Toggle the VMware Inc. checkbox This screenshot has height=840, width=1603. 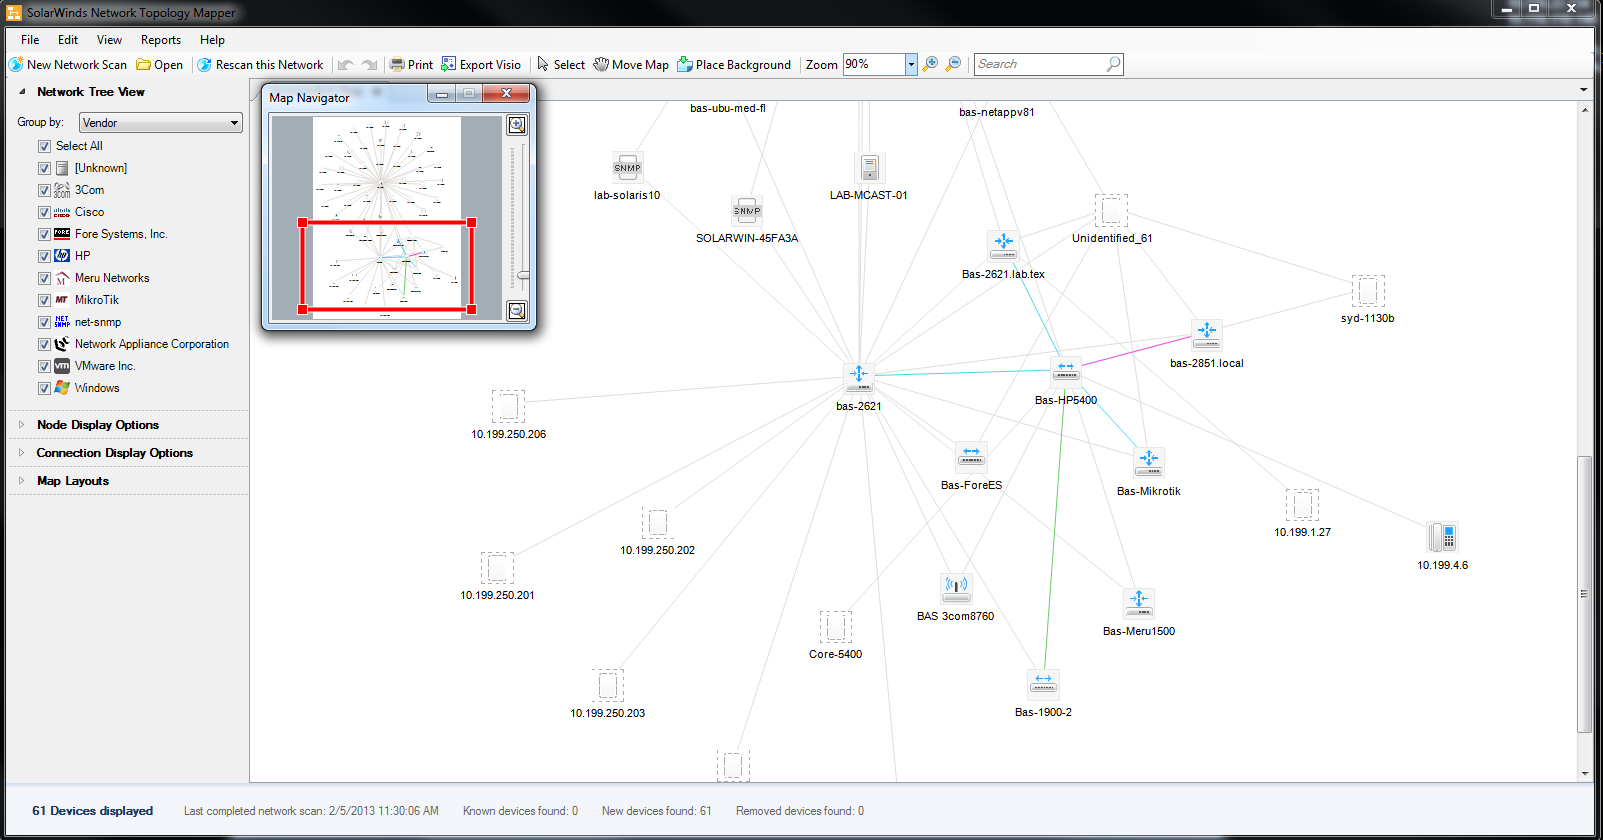click(x=44, y=366)
